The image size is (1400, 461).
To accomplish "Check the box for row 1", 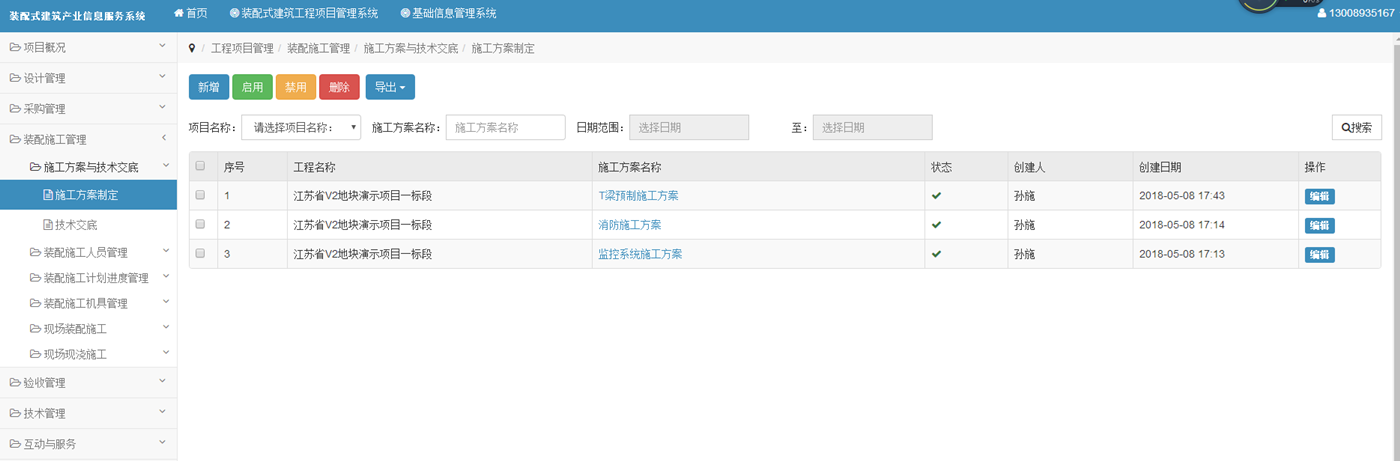I will pos(200,195).
